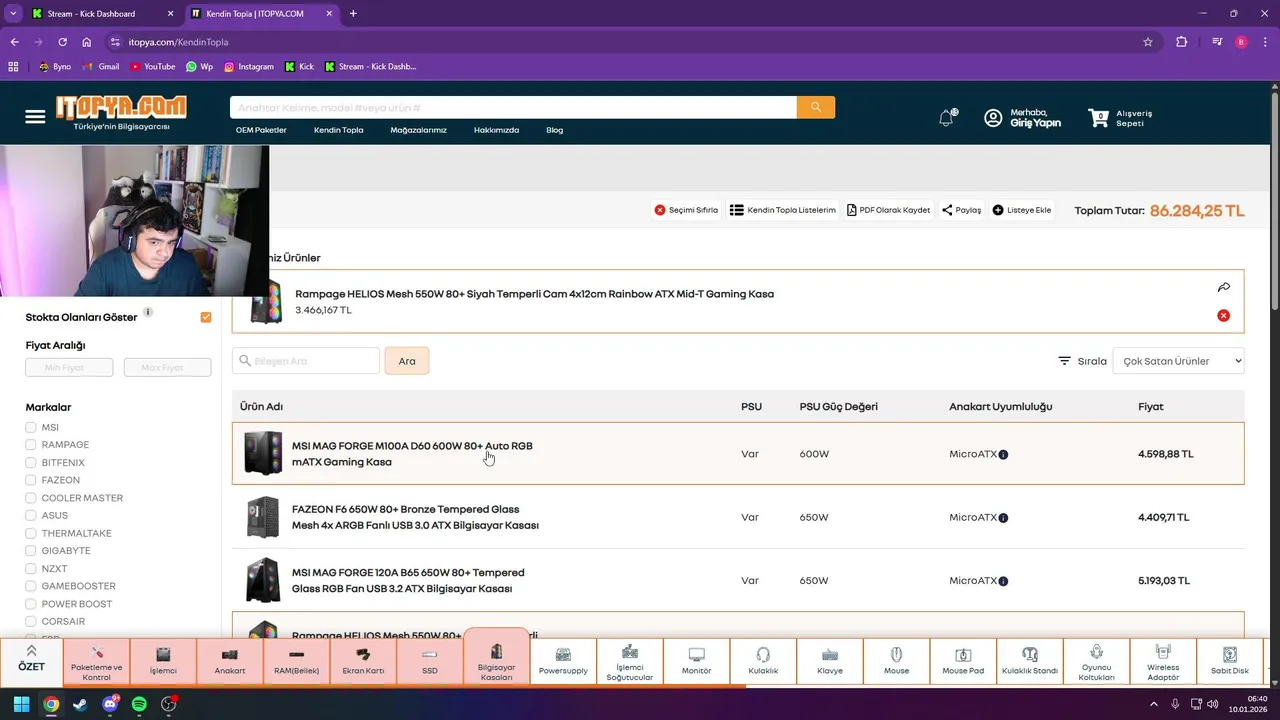The width and height of the screenshot is (1280, 720).
Task: Open OEM Paketler menu
Action: pos(261,130)
